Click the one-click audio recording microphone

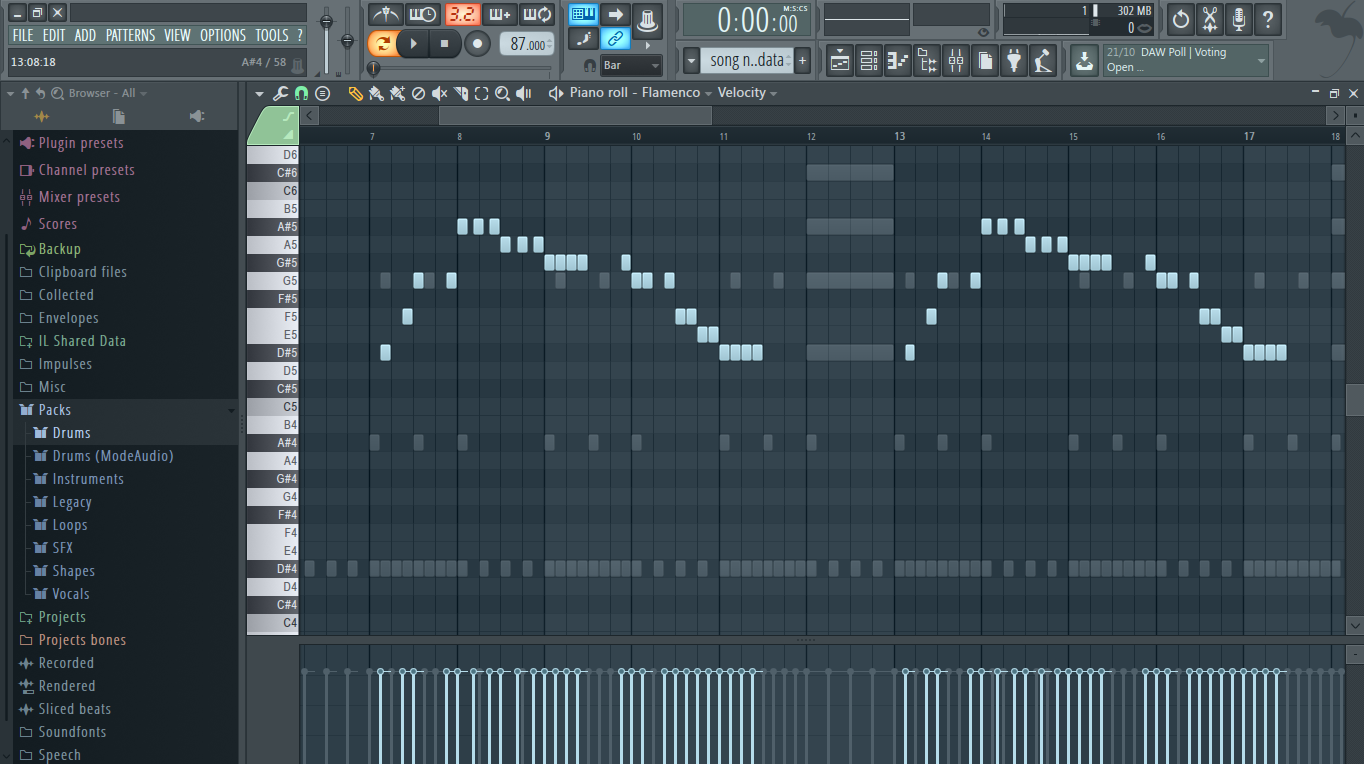coord(1239,18)
